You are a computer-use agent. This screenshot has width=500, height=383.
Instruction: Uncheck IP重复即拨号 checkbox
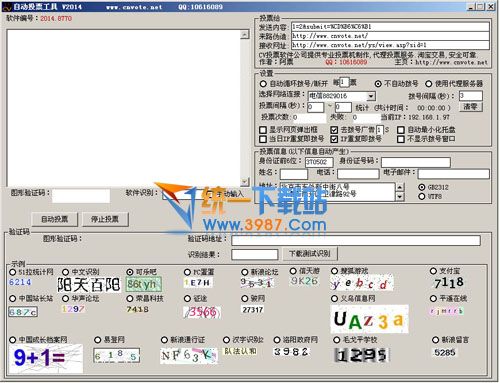coord(334,139)
